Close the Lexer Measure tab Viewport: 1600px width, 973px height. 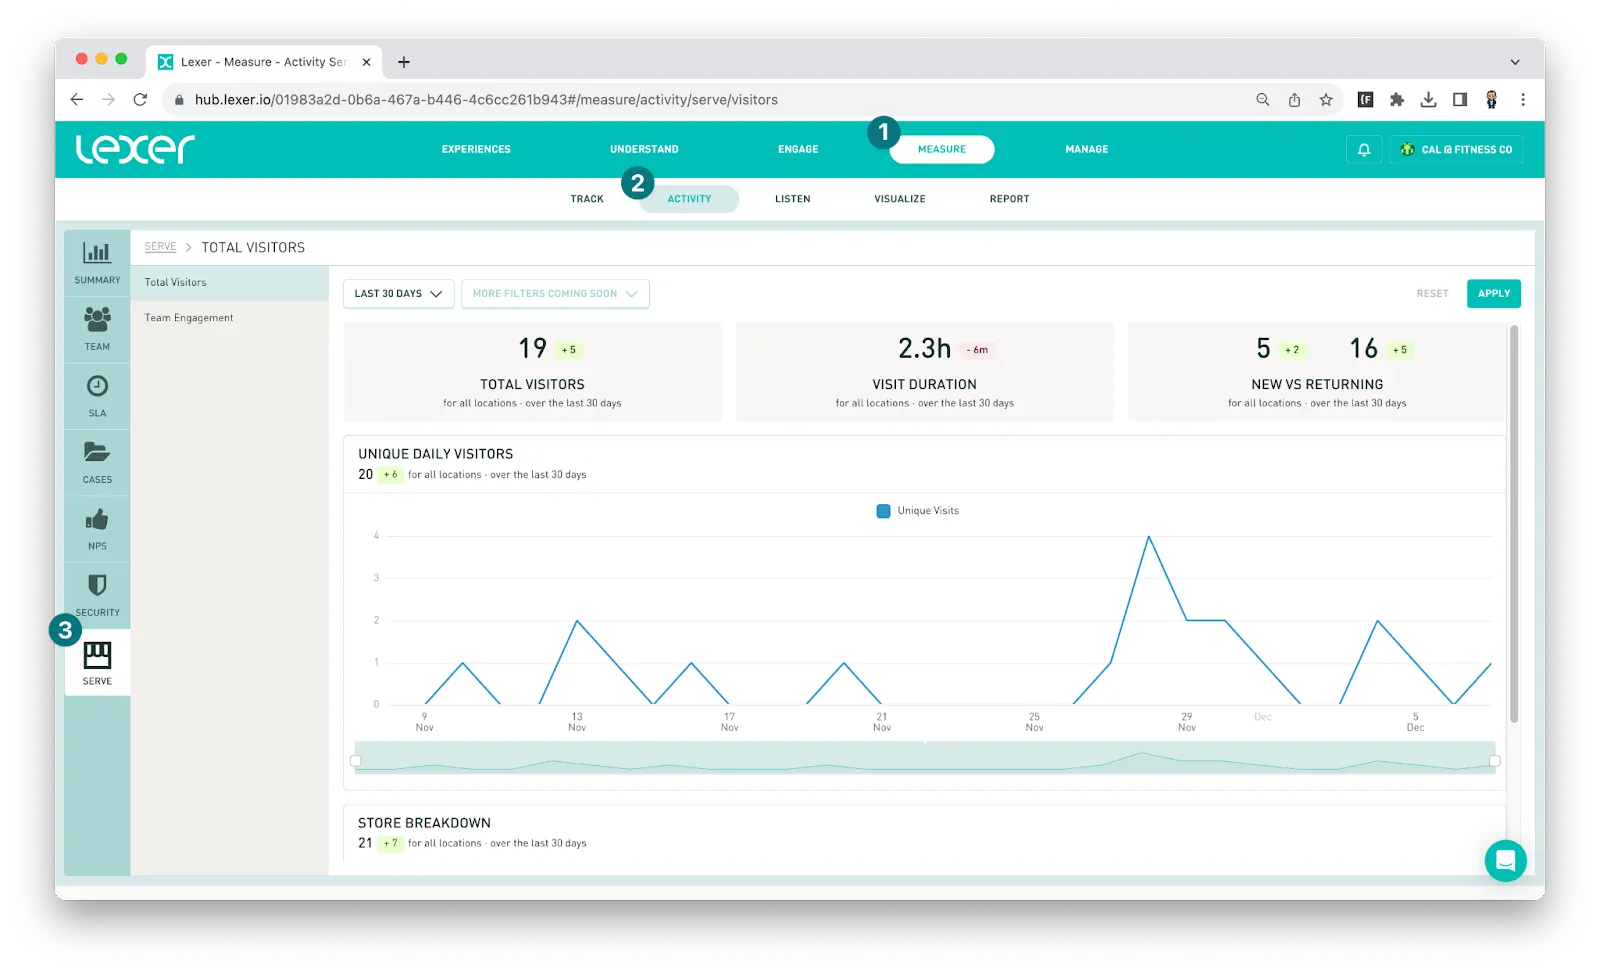(x=367, y=62)
